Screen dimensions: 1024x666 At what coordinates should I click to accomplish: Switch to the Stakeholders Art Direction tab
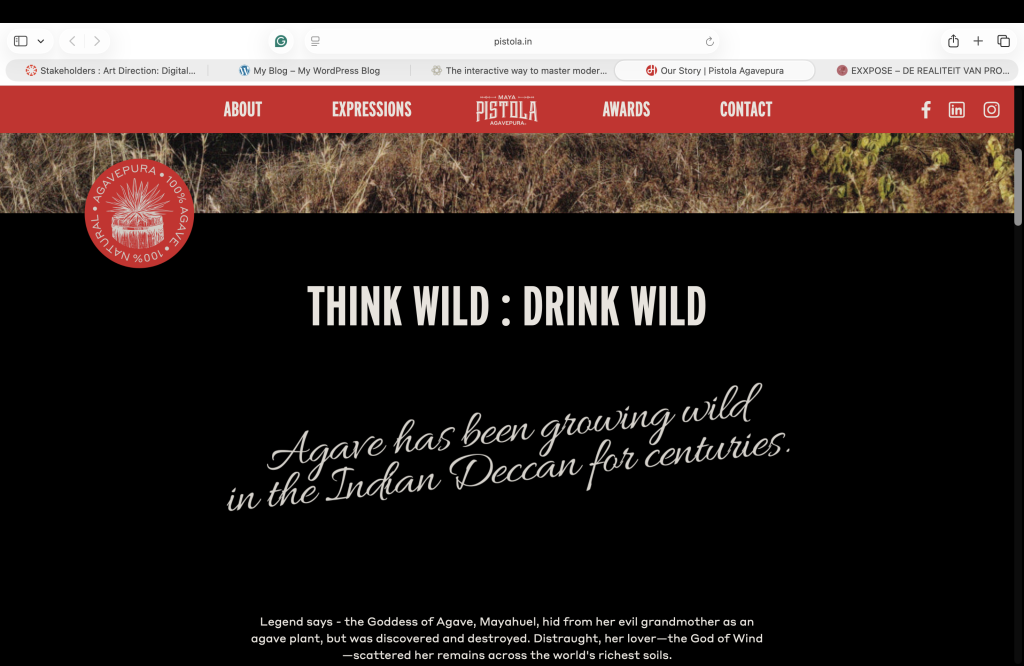tap(110, 71)
